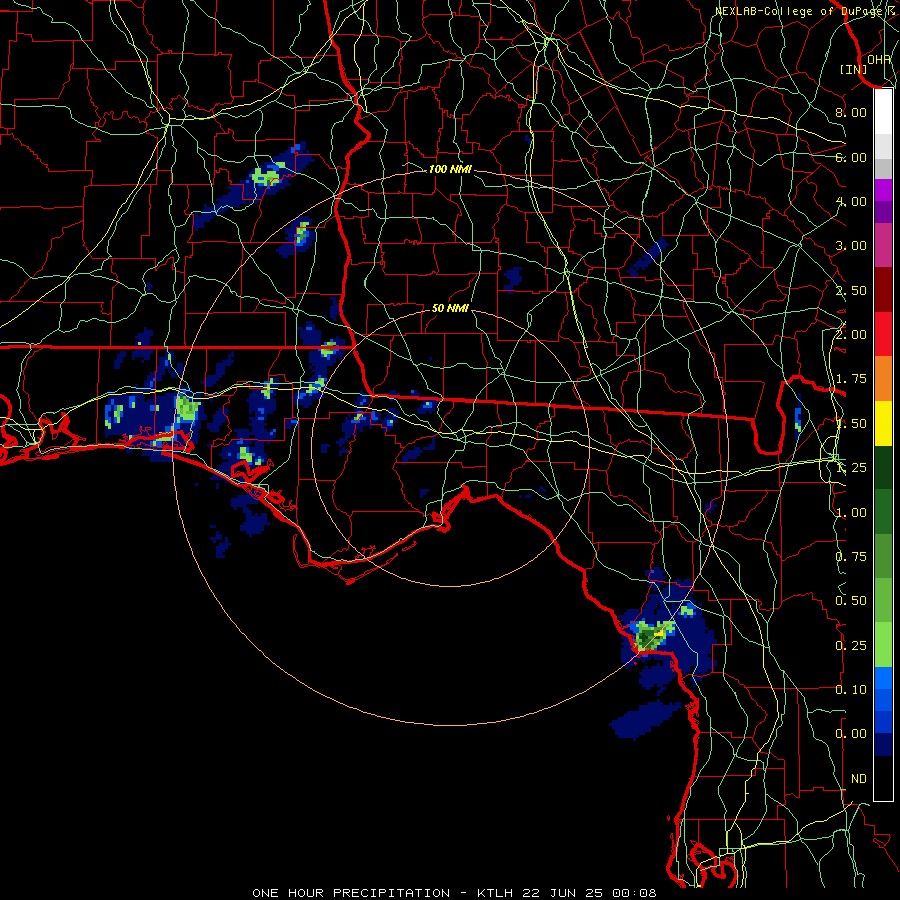Click the orange swatch in the legend bar
Image resolution: width=900 pixels, height=900 pixels.
[x=883, y=379]
